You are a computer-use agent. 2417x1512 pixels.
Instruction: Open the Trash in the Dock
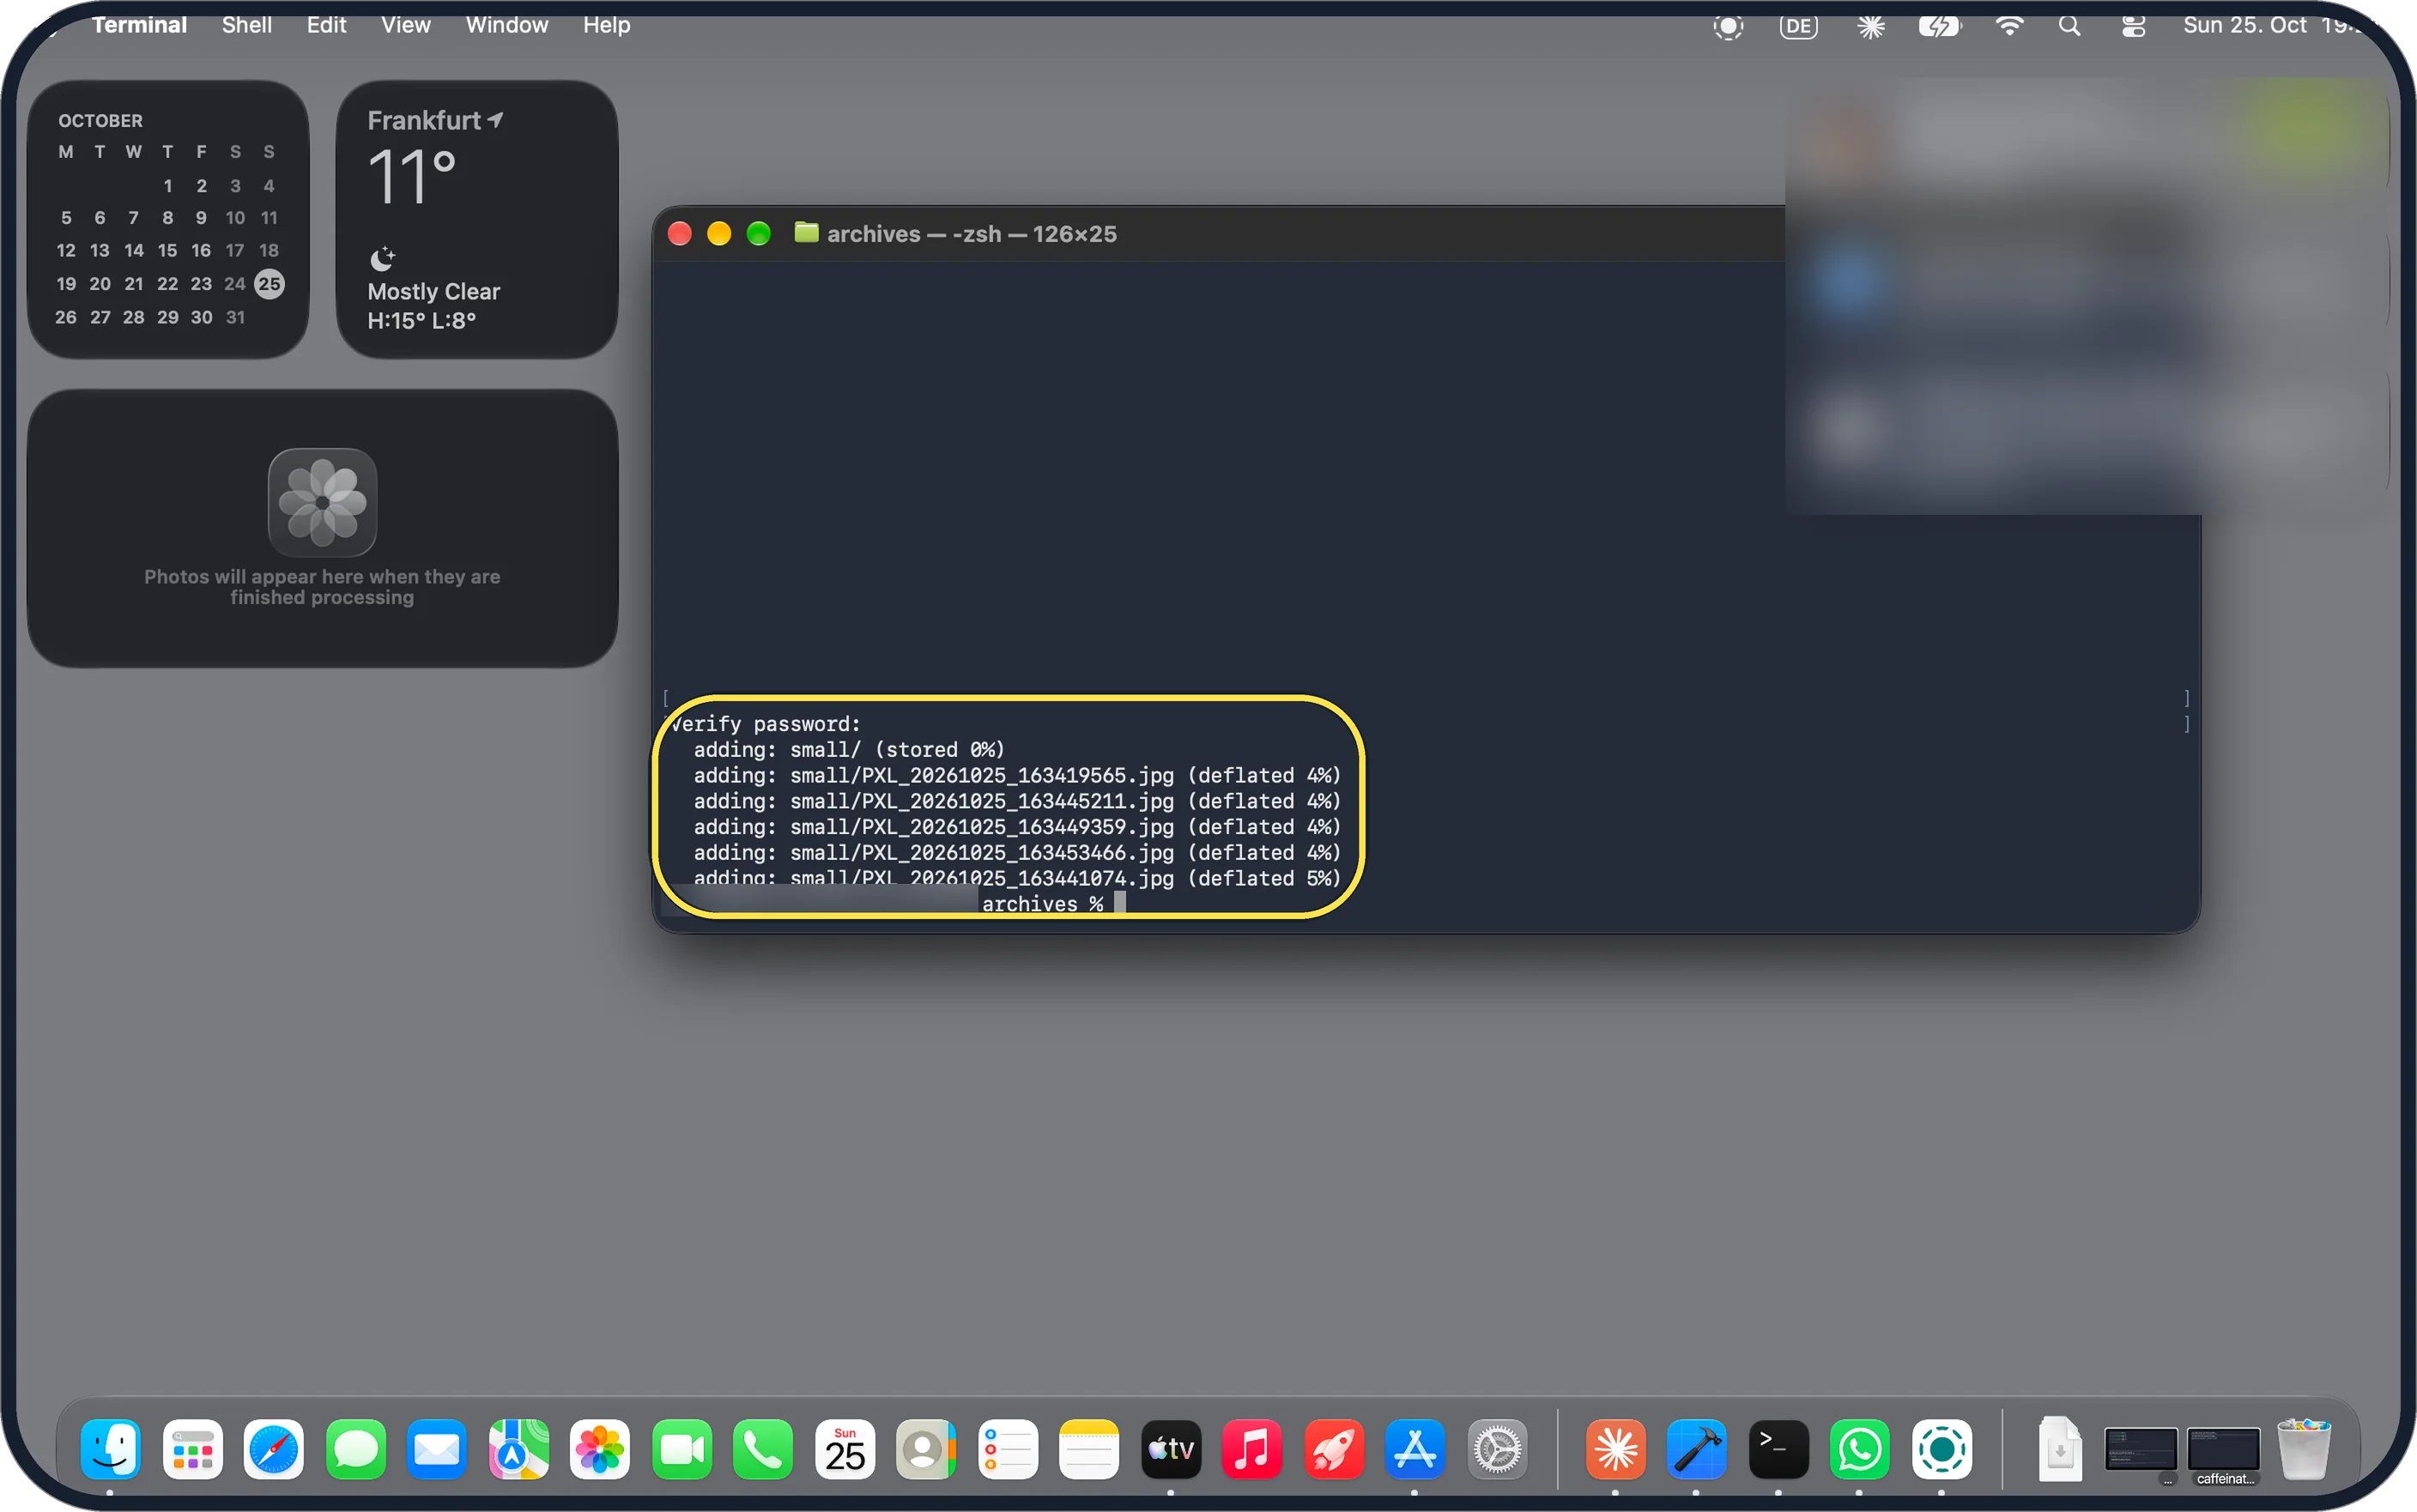2304,1449
